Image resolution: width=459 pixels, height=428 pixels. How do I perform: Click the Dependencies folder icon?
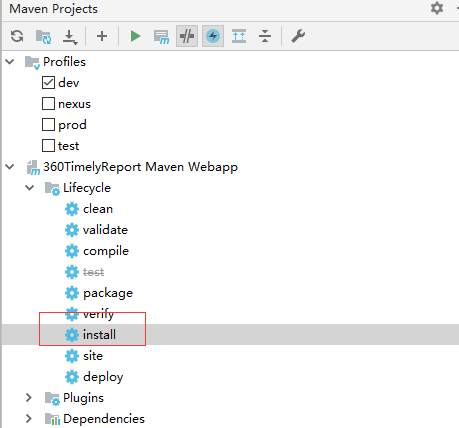point(52,419)
